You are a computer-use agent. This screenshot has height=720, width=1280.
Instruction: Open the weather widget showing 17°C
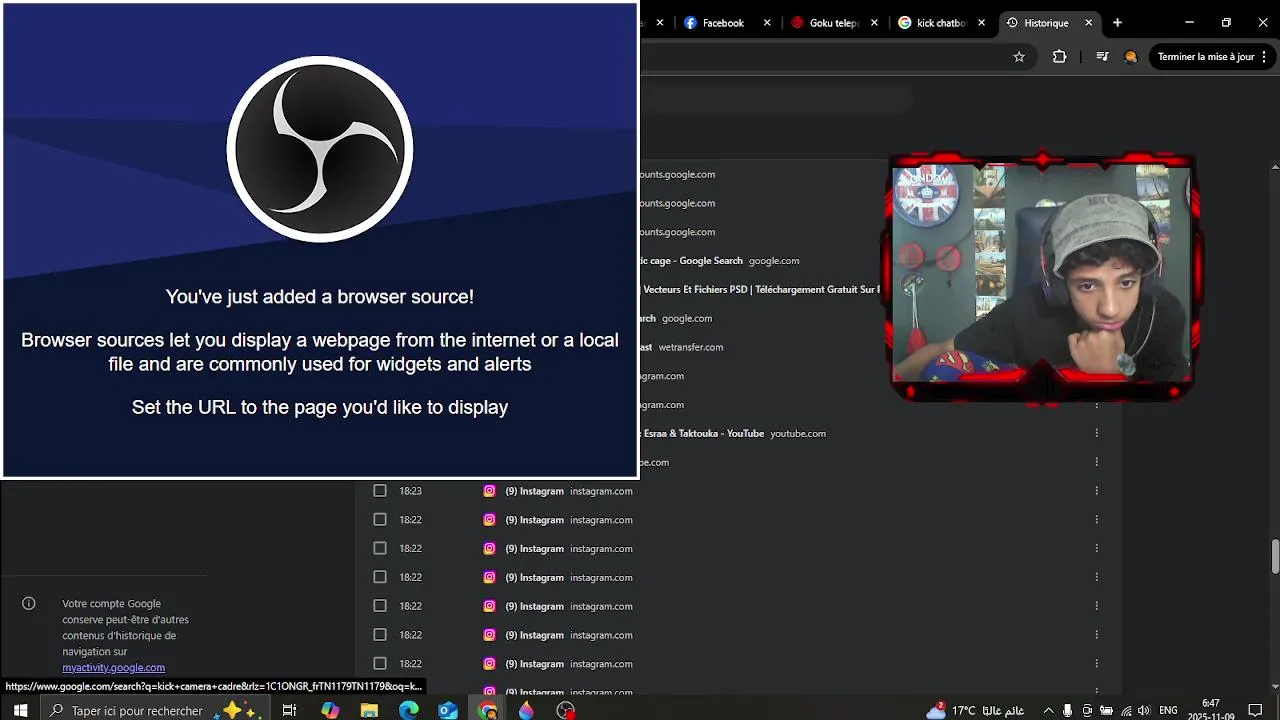point(975,710)
